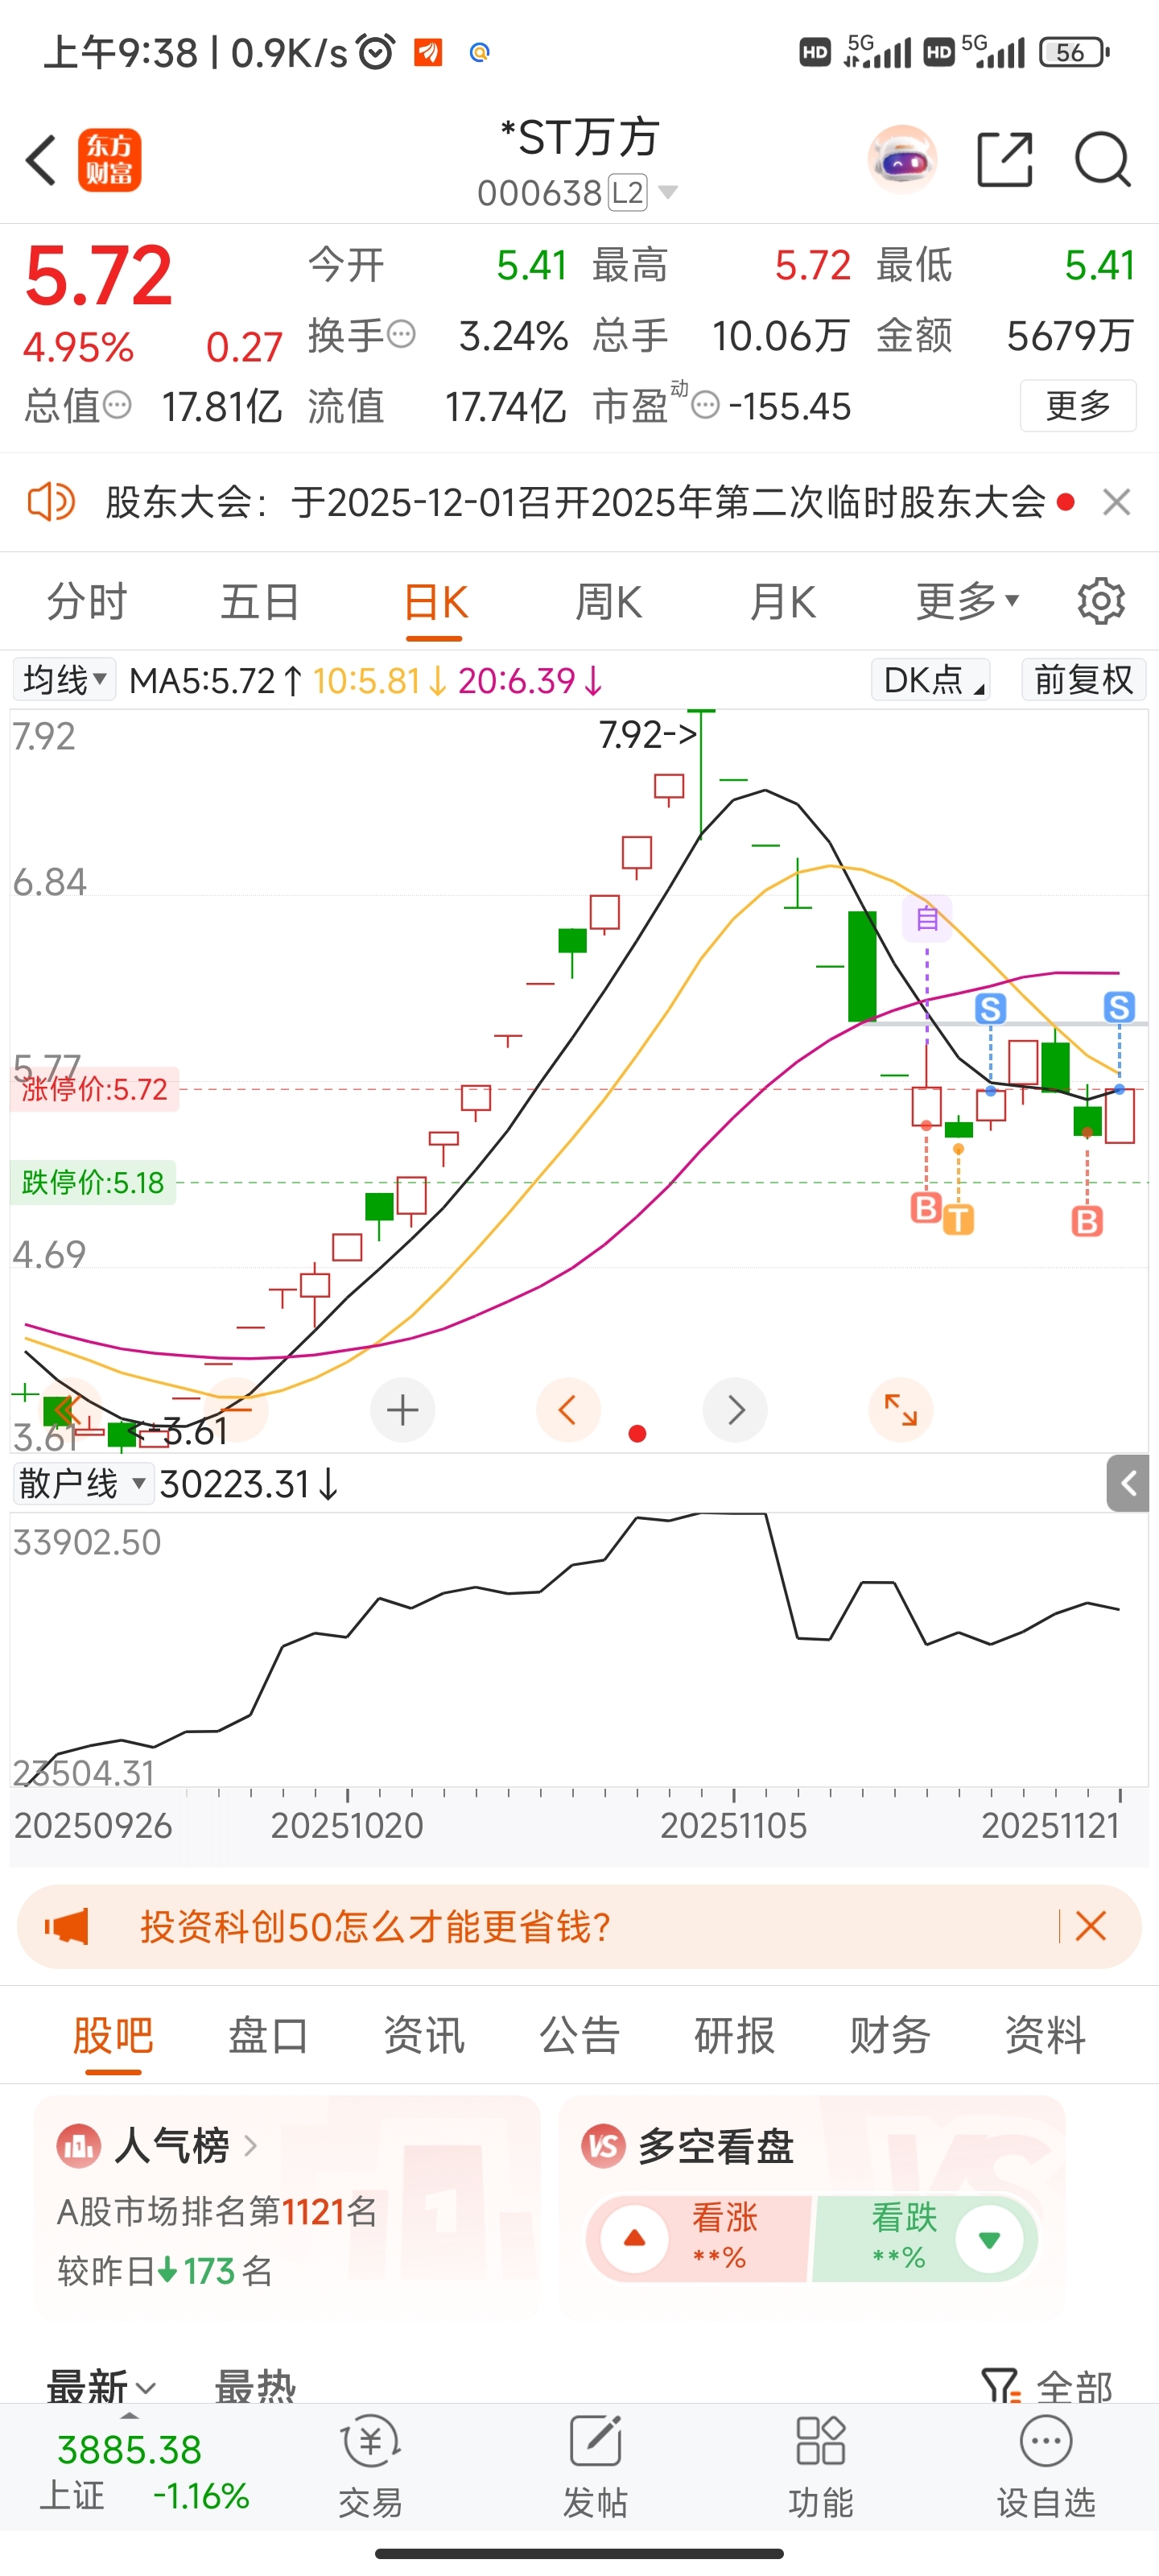Image resolution: width=1159 pixels, height=2576 pixels.
Task: Tap the 涨停价:5.72 price label
Action: tap(95, 1089)
